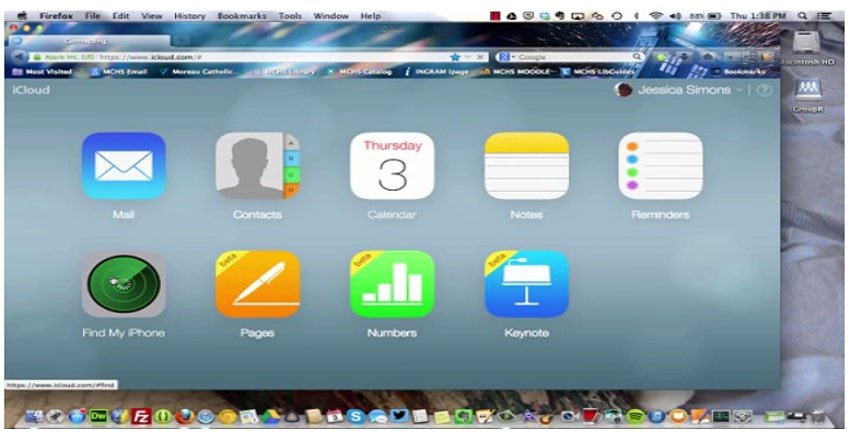The height and width of the screenshot is (436, 850).
Task: Open a new tab with plus button
Action: [x=181, y=41]
